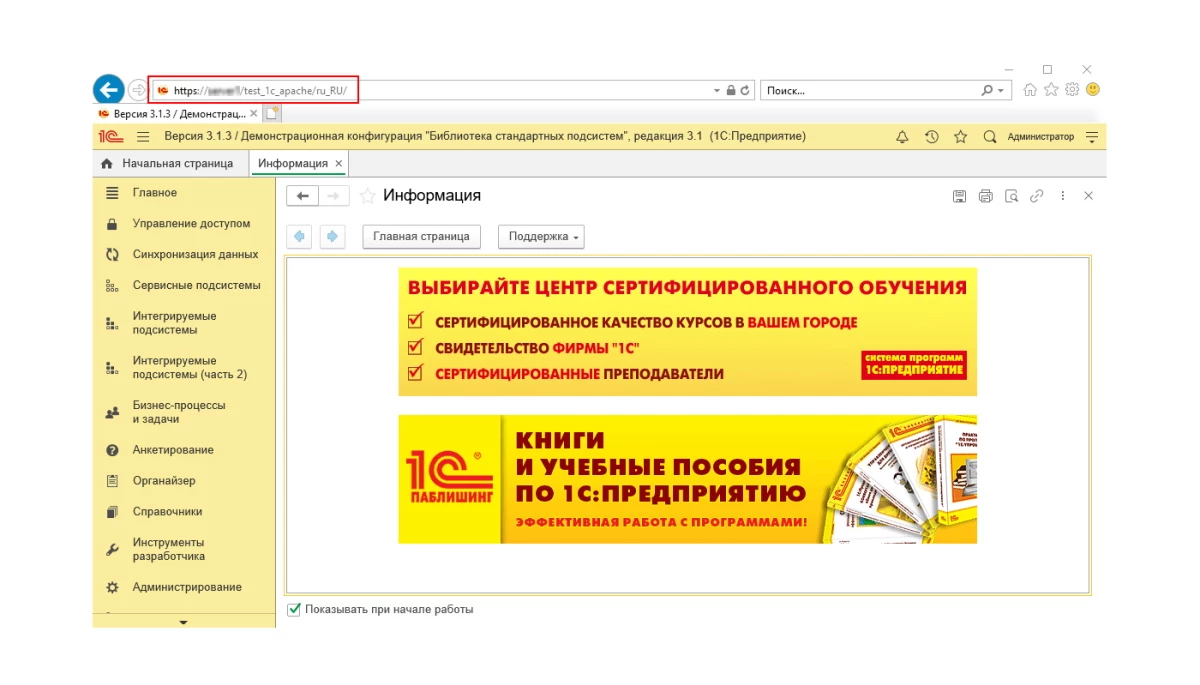The height and width of the screenshot is (685, 1200).
Task: Click the get link chain icon
Action: click(1037, 196)
